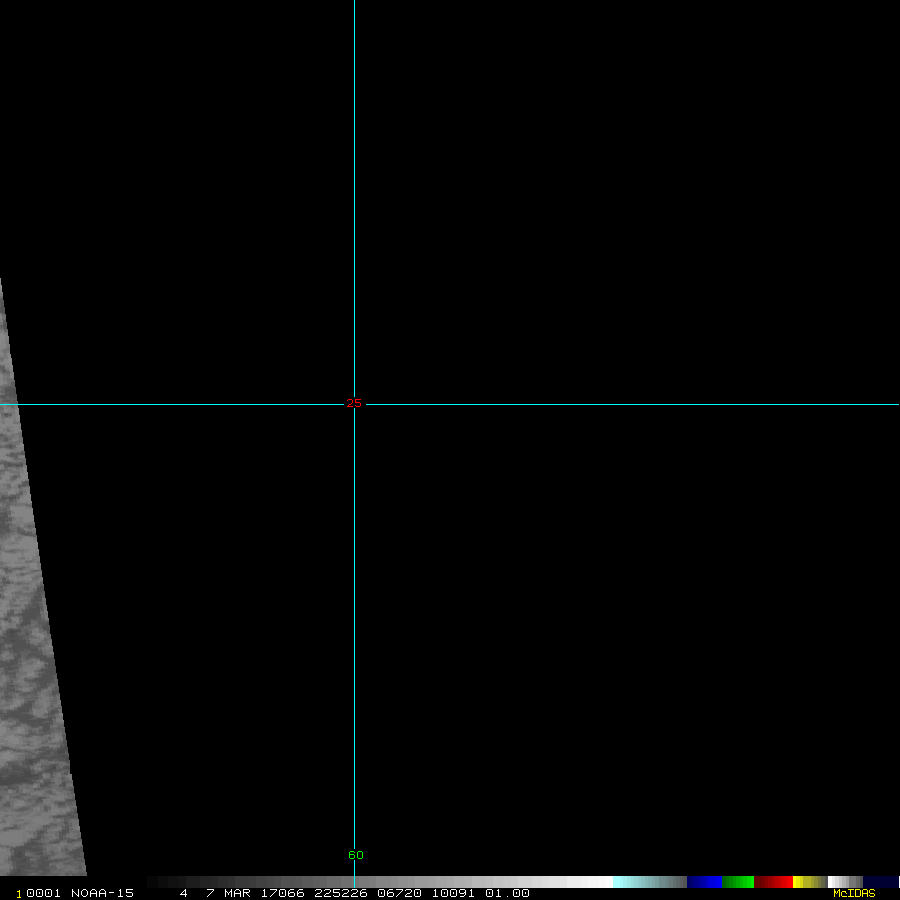The width and height of the screenshot is (900, 900).
Task: Pick the yellow segment of color bar
Action: (806, 882)
